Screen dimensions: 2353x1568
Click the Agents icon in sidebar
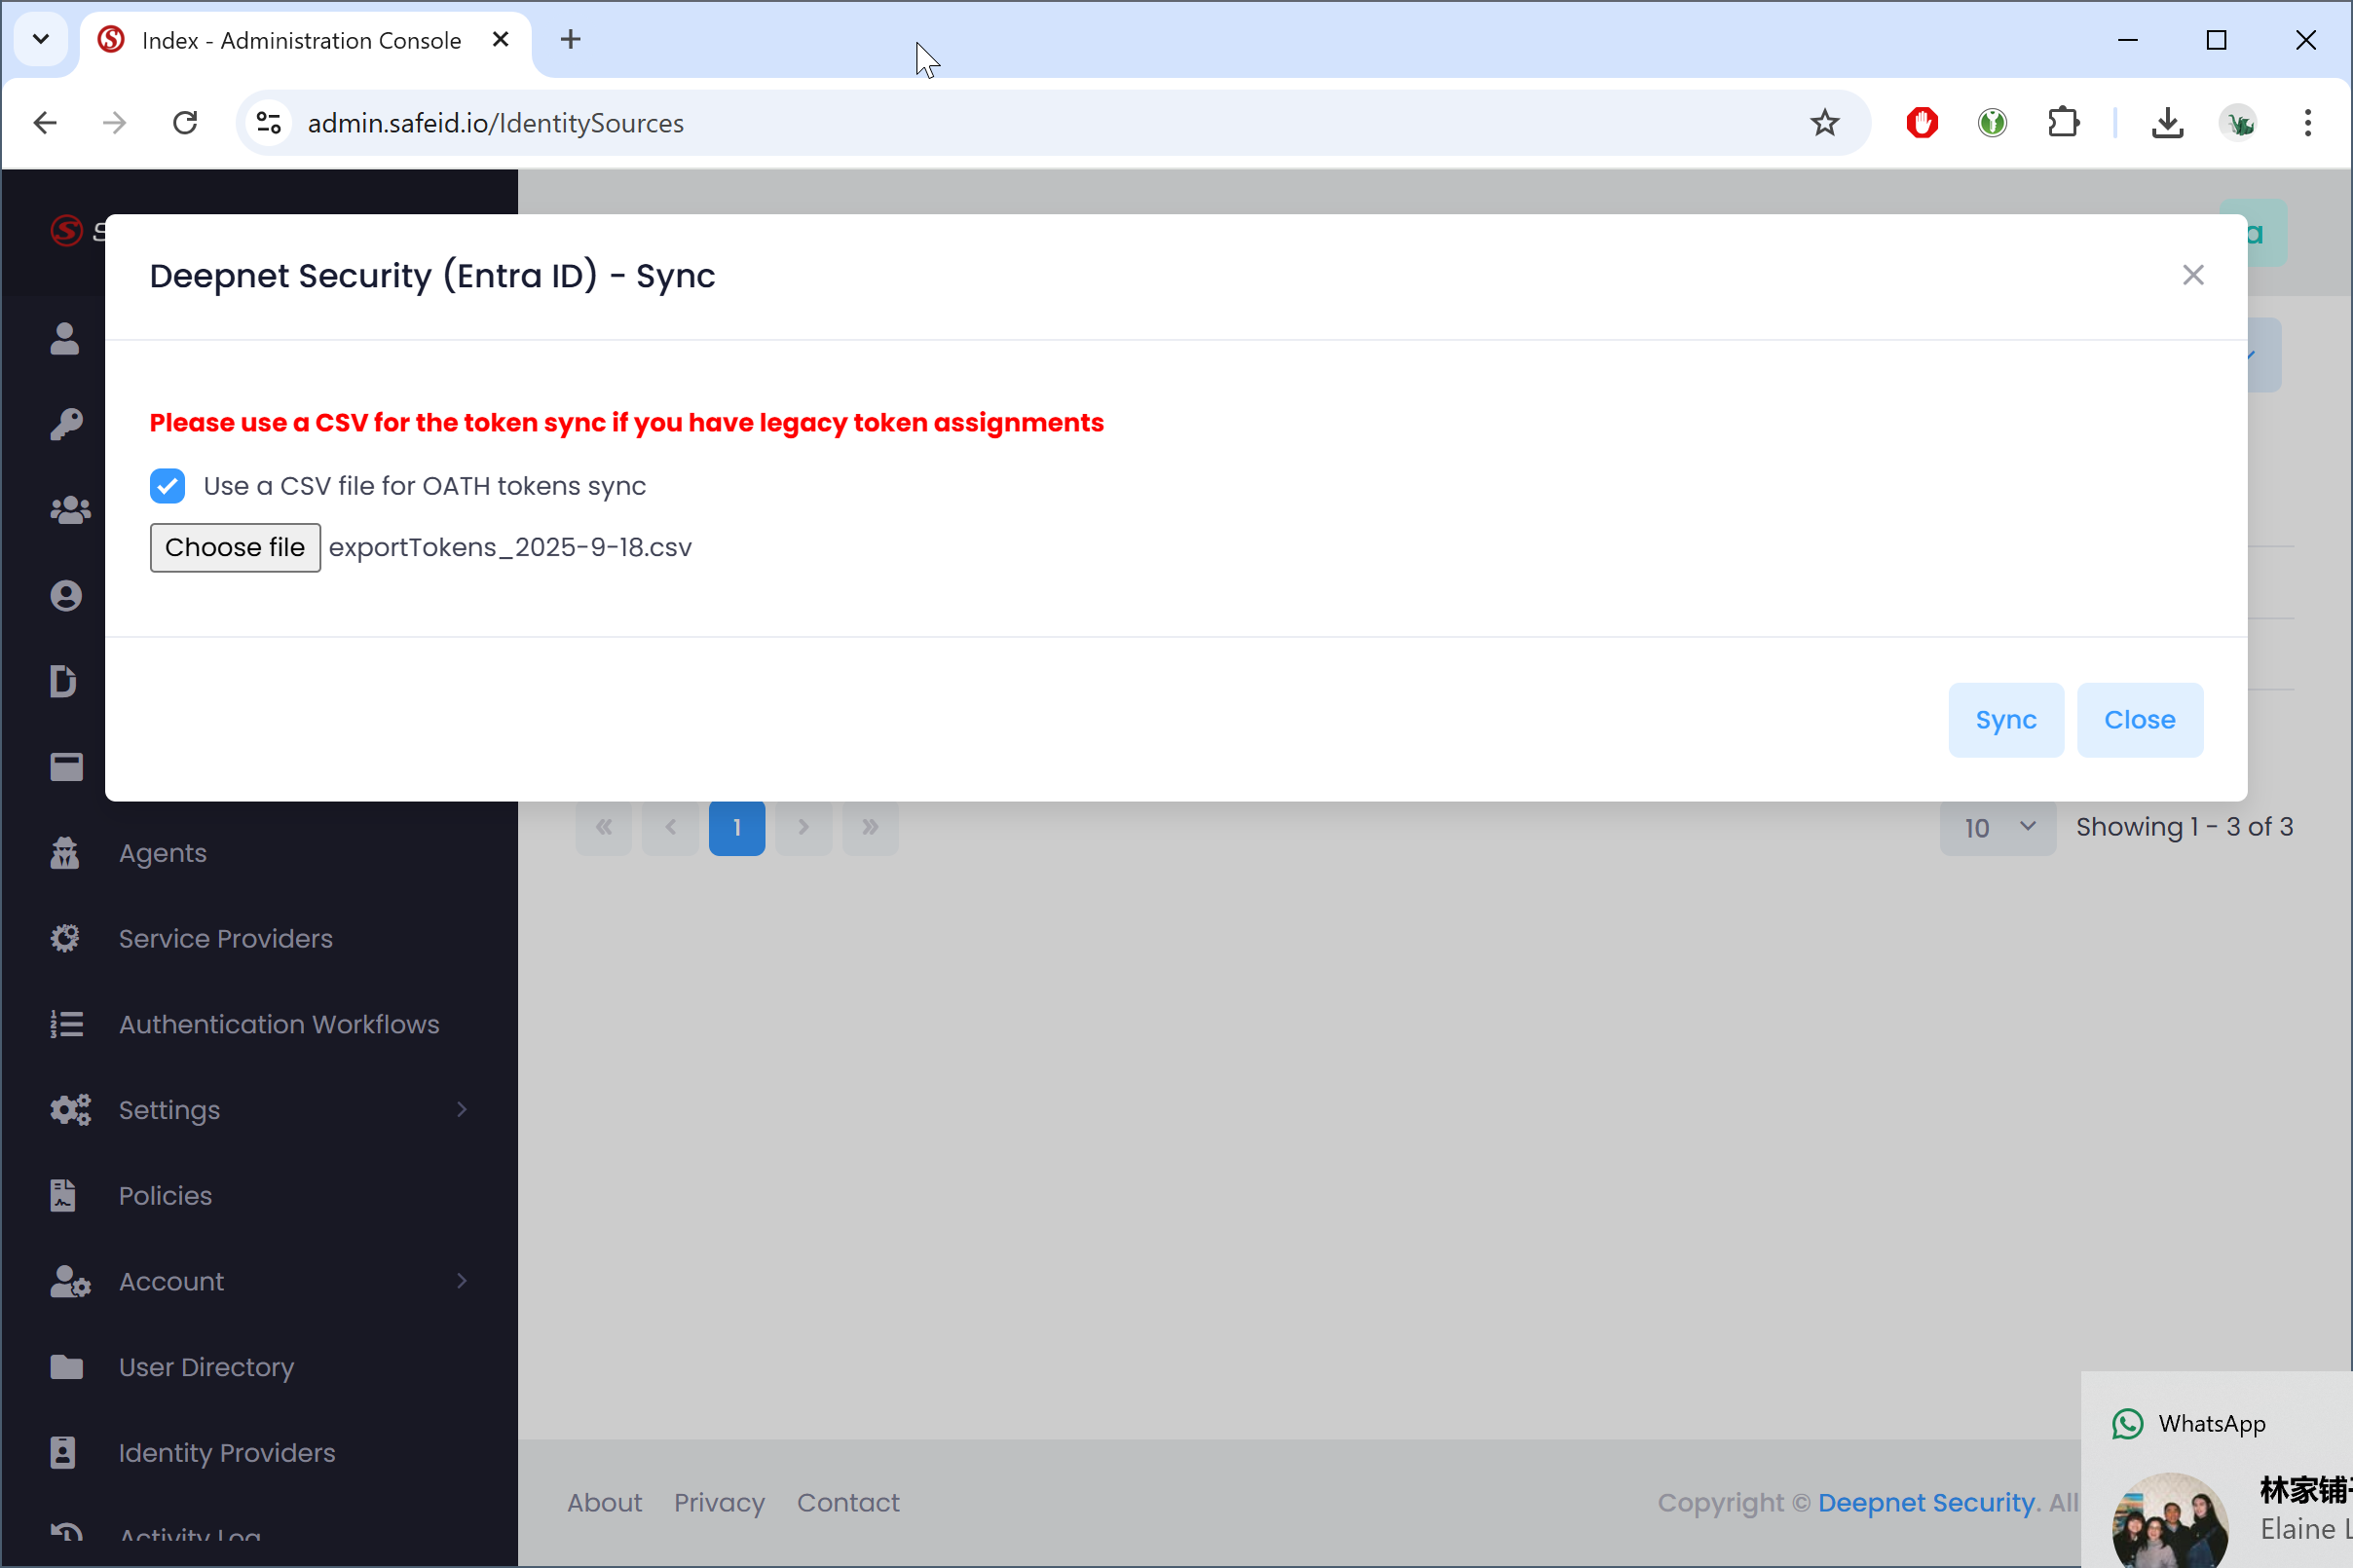[x=65, y=853]
